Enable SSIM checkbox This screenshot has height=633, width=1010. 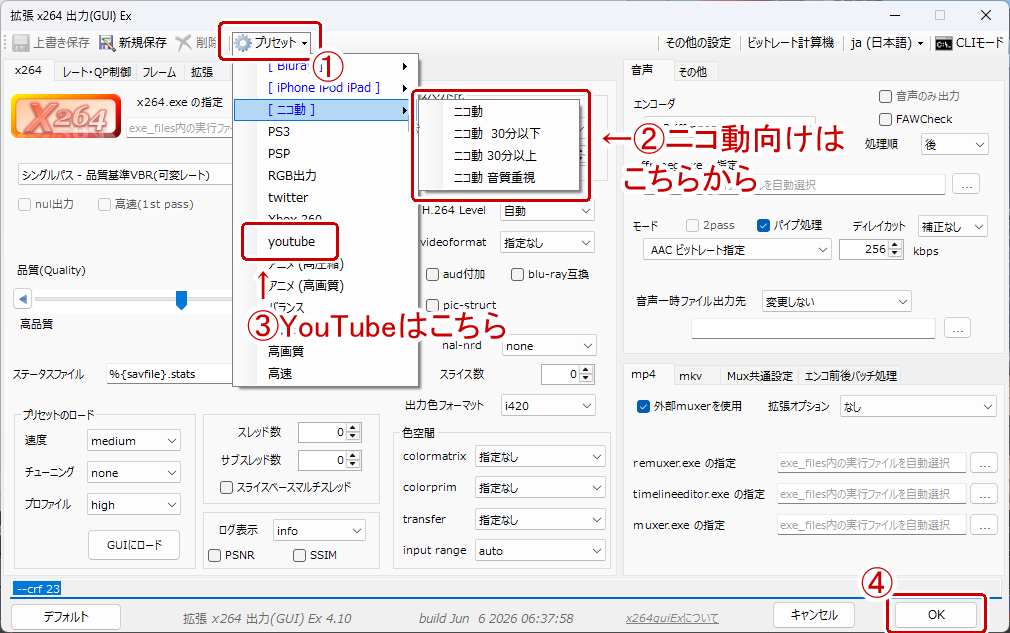click(x=300, y=555)
